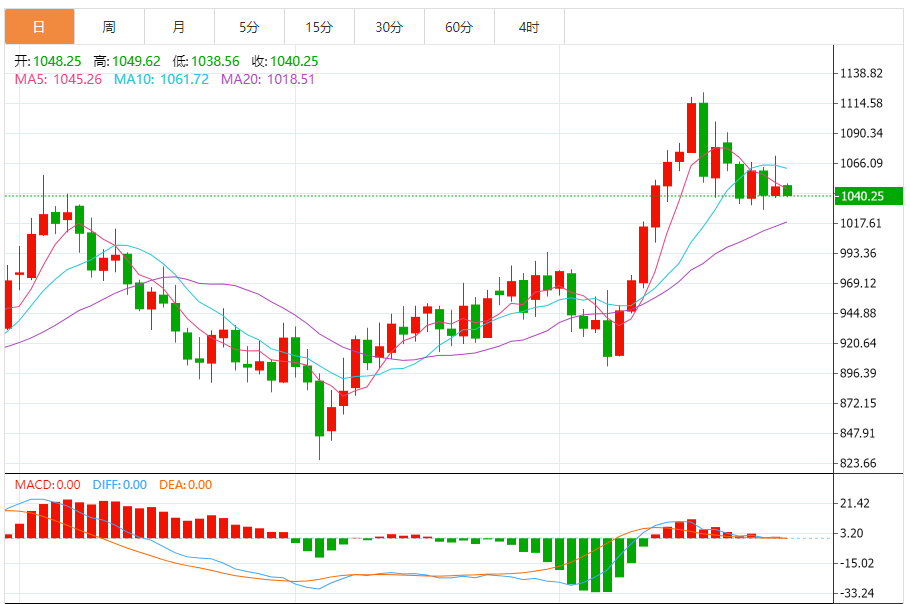Viewport: 910px width, 604px height.
Task: Click the DIFF:0.00 label
Action: tap(120, 484)
